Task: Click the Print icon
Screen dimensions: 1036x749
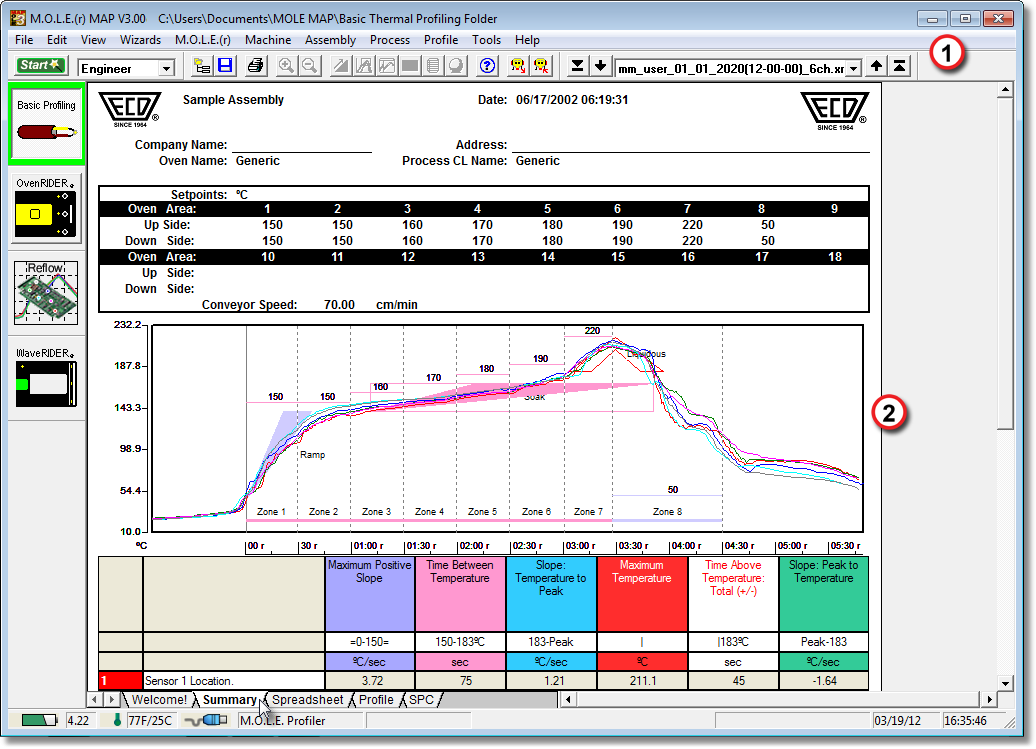Action: [255, 66]
